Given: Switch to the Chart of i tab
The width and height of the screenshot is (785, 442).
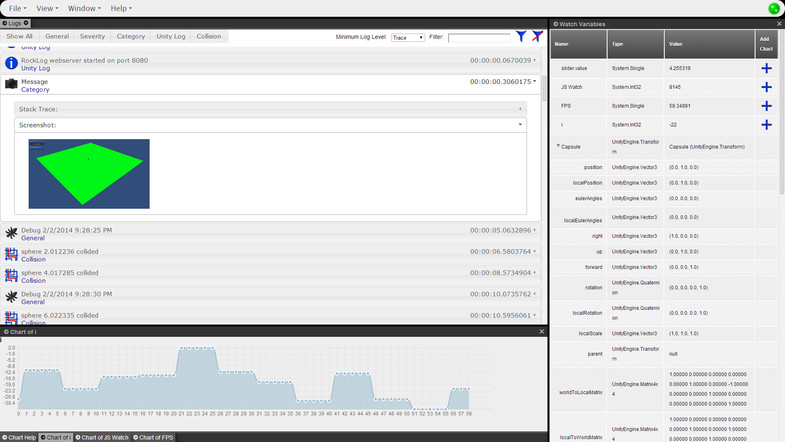Looking at the screenshot, I should point(56,437).
